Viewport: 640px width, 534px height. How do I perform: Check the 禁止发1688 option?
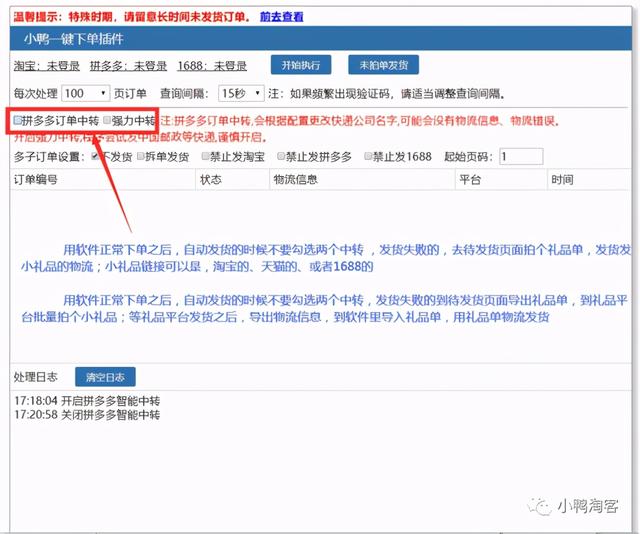(x=369, y=156)
